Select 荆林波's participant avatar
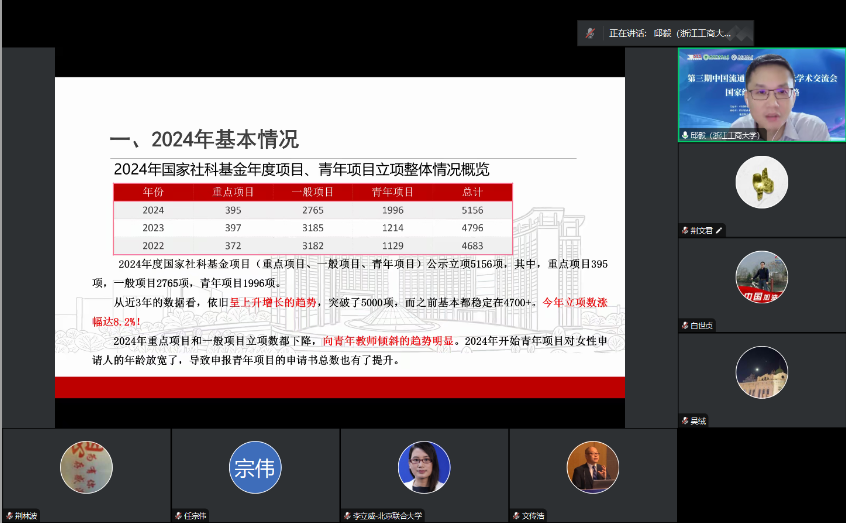846x523 pixels. pos(86,467)
